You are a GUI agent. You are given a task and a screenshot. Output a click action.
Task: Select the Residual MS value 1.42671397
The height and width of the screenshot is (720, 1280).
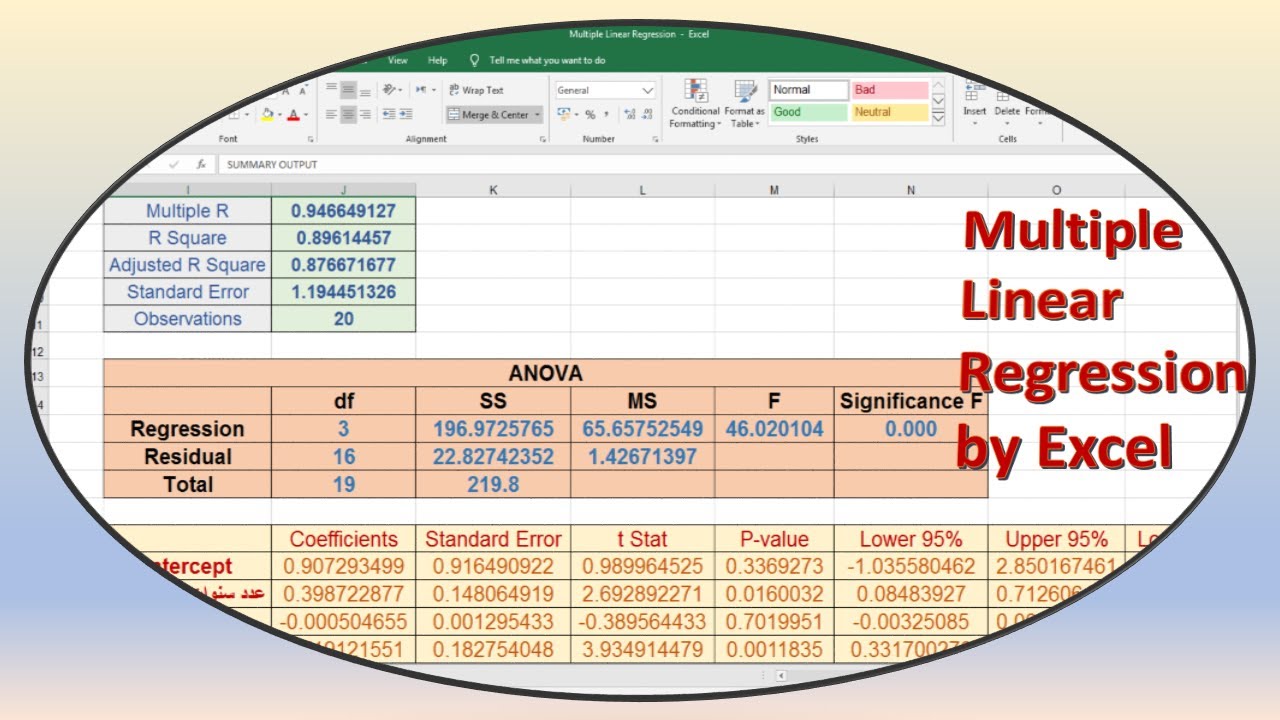click(642, 457)
